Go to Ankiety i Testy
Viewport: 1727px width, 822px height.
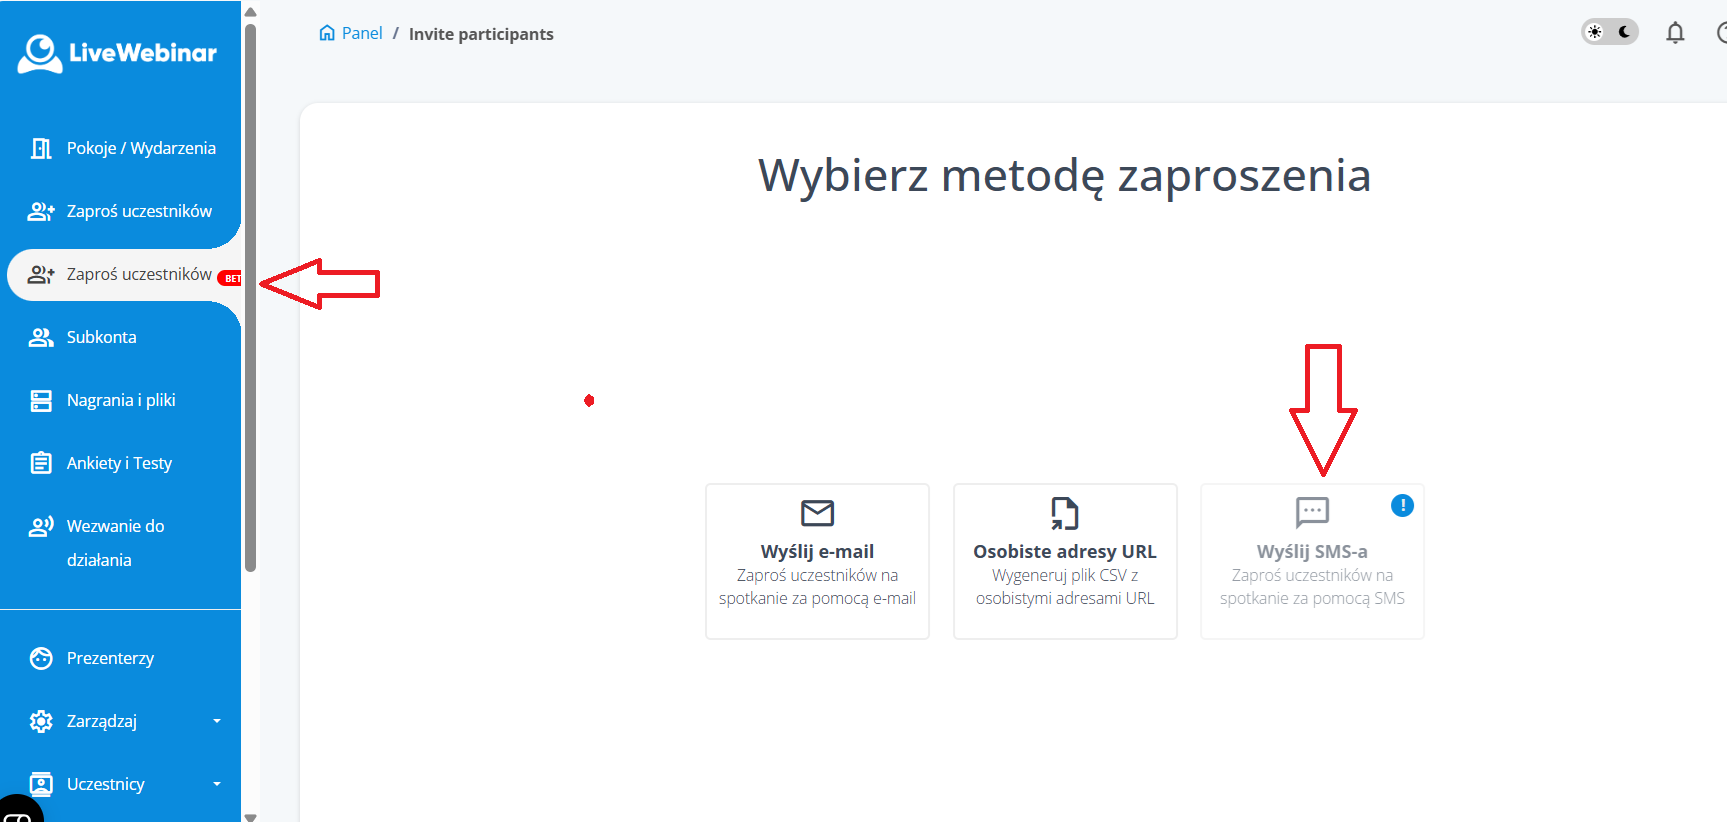(119, 463)
